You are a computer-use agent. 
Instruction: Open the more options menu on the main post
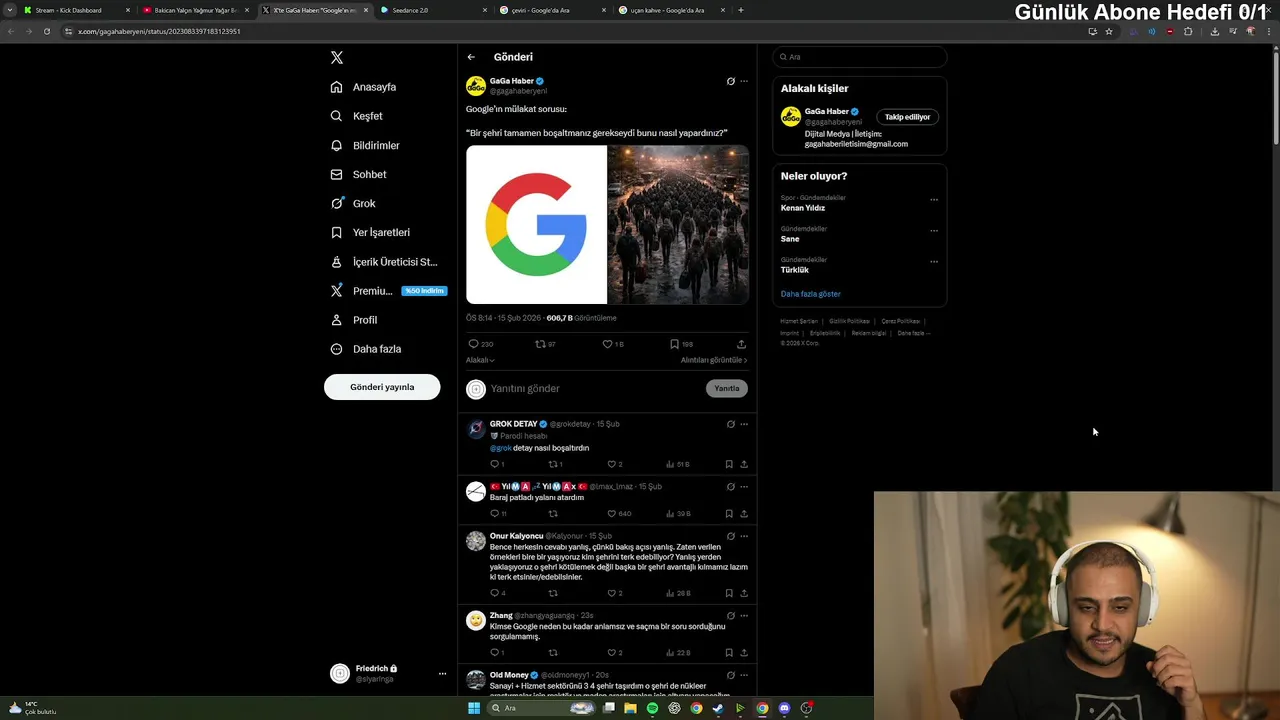[743, 81]
